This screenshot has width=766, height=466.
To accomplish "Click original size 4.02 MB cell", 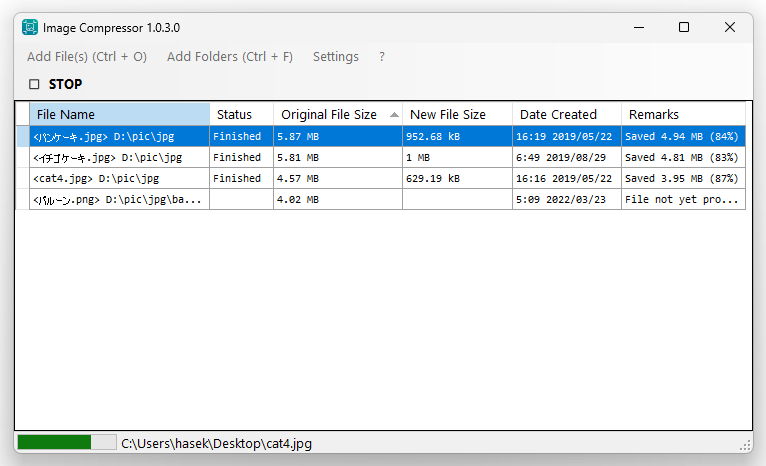I will point(338,199).
